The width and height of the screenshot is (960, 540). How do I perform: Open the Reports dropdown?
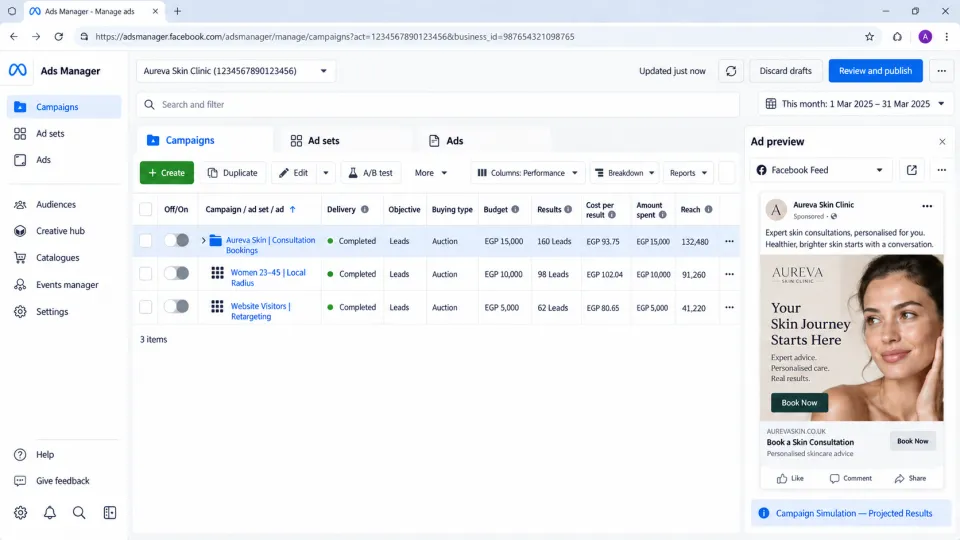pos(688,173)
